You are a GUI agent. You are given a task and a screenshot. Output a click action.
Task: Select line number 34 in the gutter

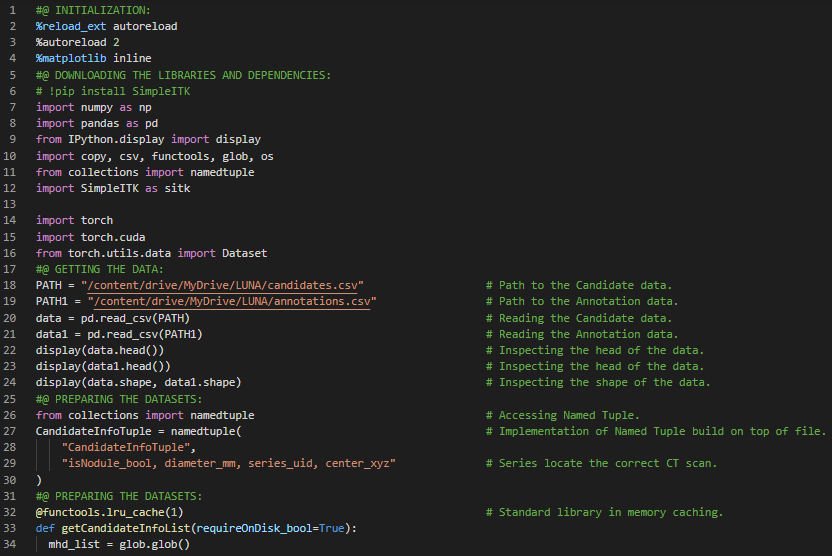pos(11,544)
